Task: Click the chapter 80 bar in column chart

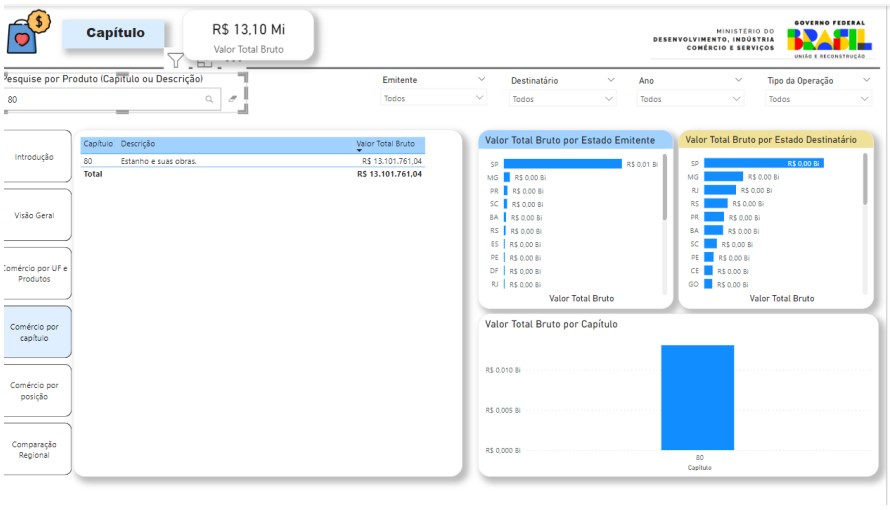Action: pyautogui.click(x=697, y=397)
